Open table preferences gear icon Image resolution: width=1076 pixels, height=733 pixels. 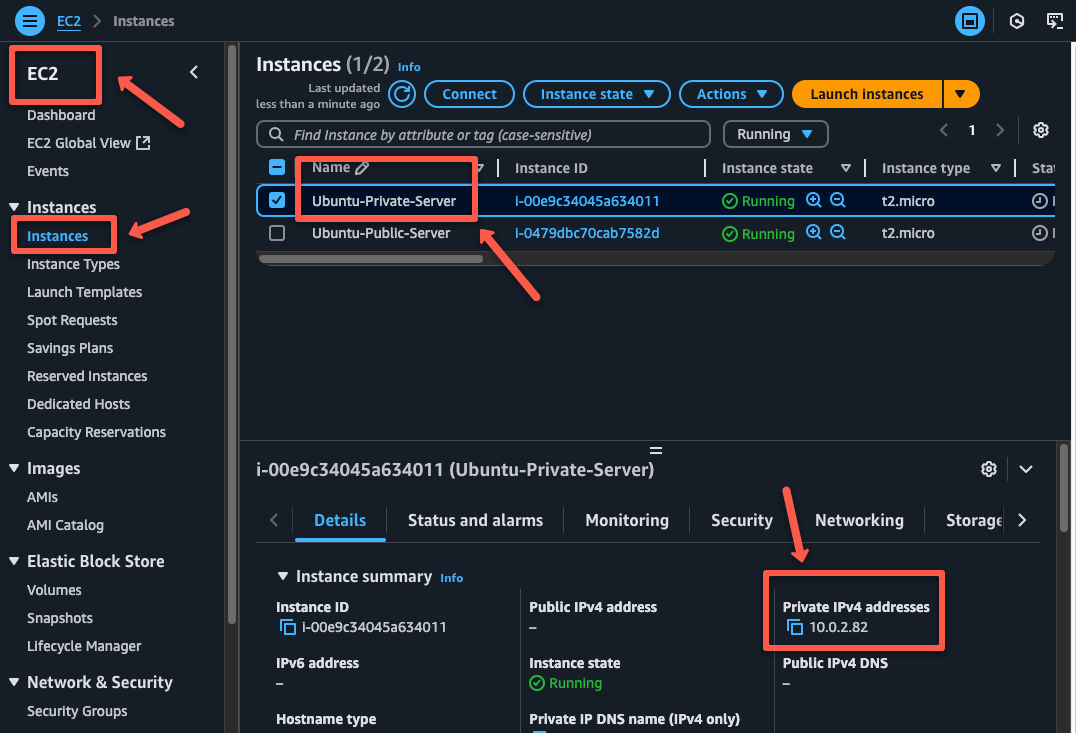(x=1040, y=130)
